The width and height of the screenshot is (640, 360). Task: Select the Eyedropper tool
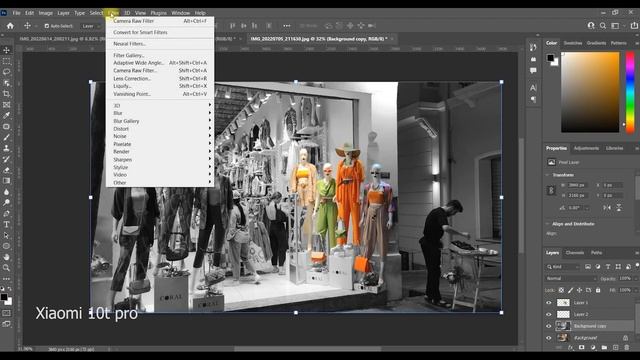click(7, 116)
